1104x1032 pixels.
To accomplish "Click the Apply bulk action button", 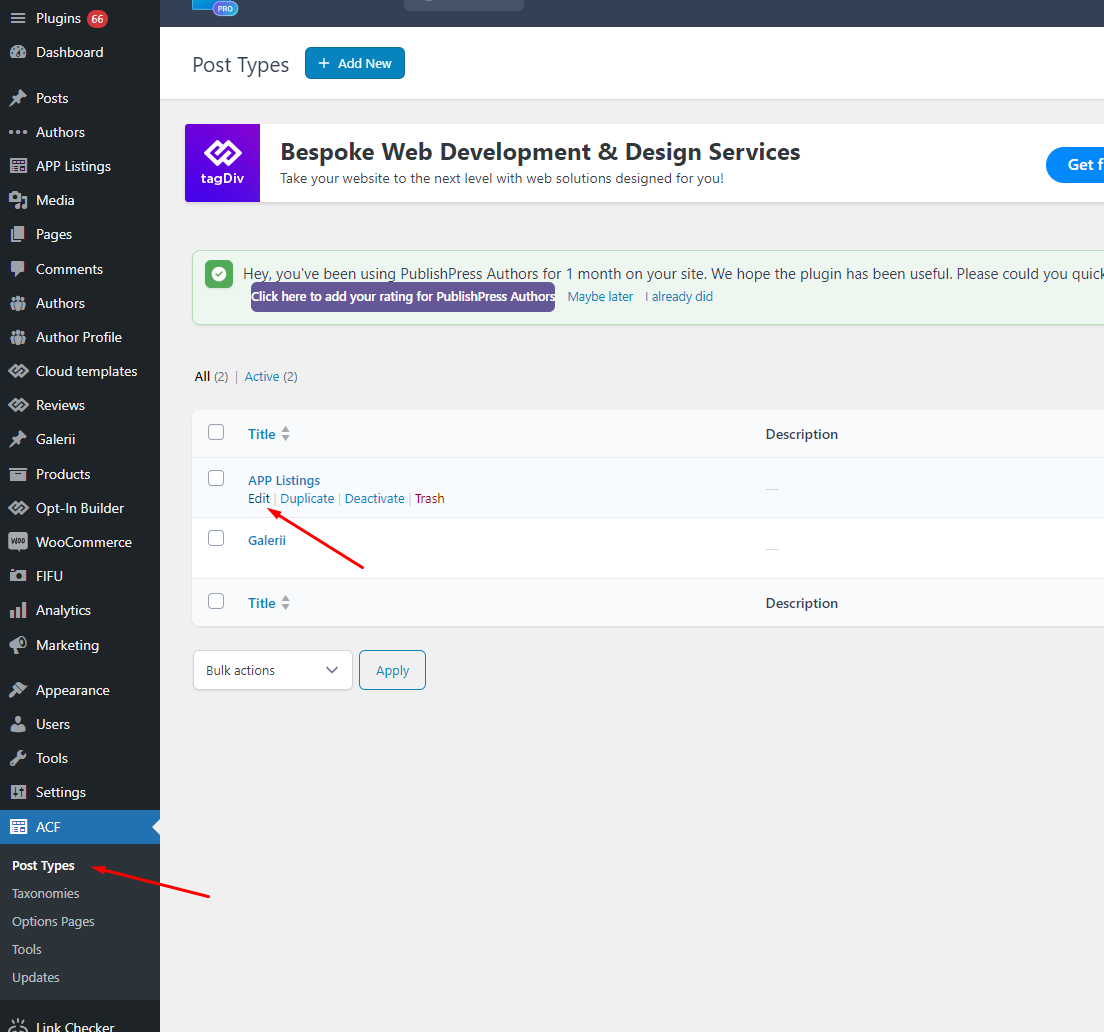I will (392, 670).
